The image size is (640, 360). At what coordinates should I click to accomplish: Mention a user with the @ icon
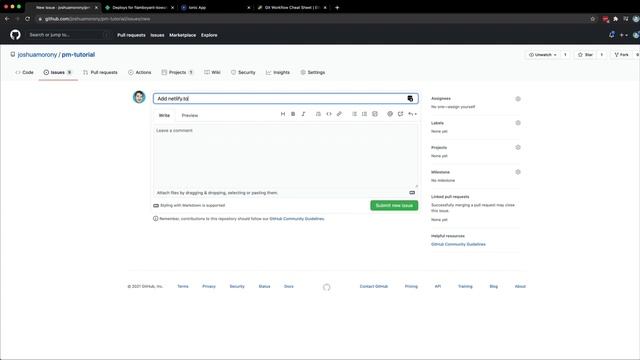click(x=390, y=114)
